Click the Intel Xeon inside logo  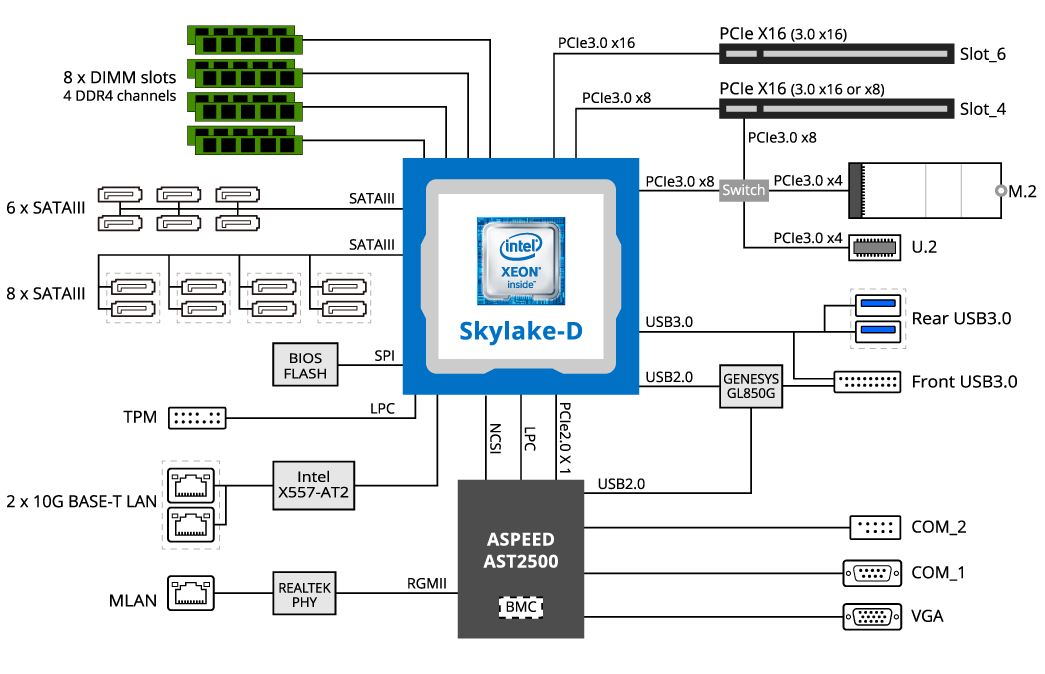pyautogui.click(x=521, y=261)
